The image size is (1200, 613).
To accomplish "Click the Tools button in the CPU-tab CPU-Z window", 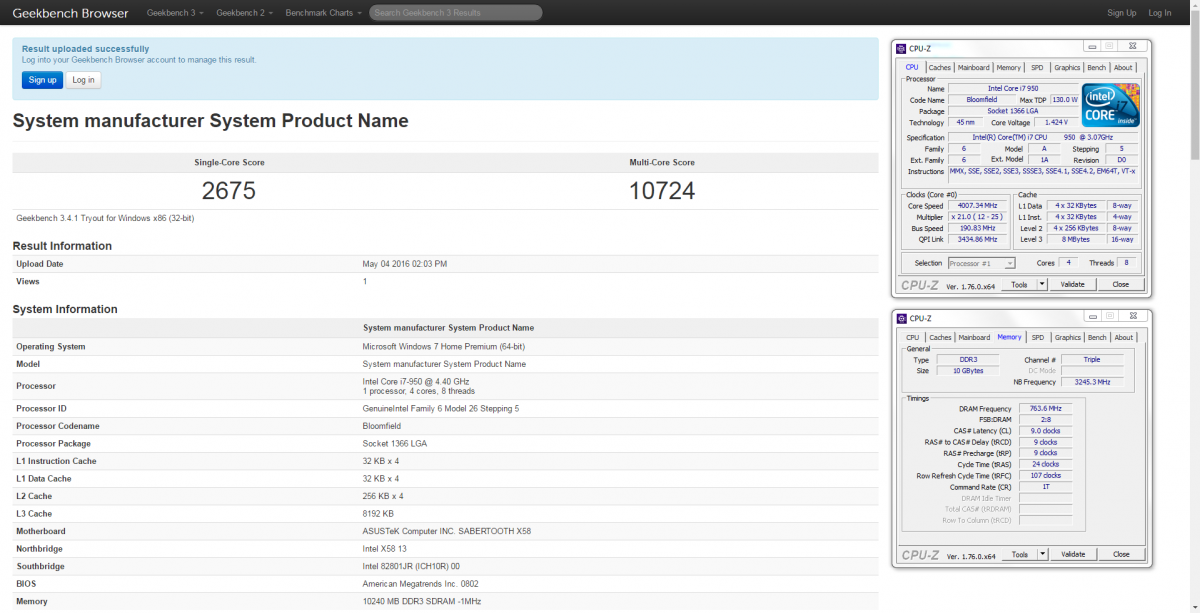I will [x=1019, y=284].
